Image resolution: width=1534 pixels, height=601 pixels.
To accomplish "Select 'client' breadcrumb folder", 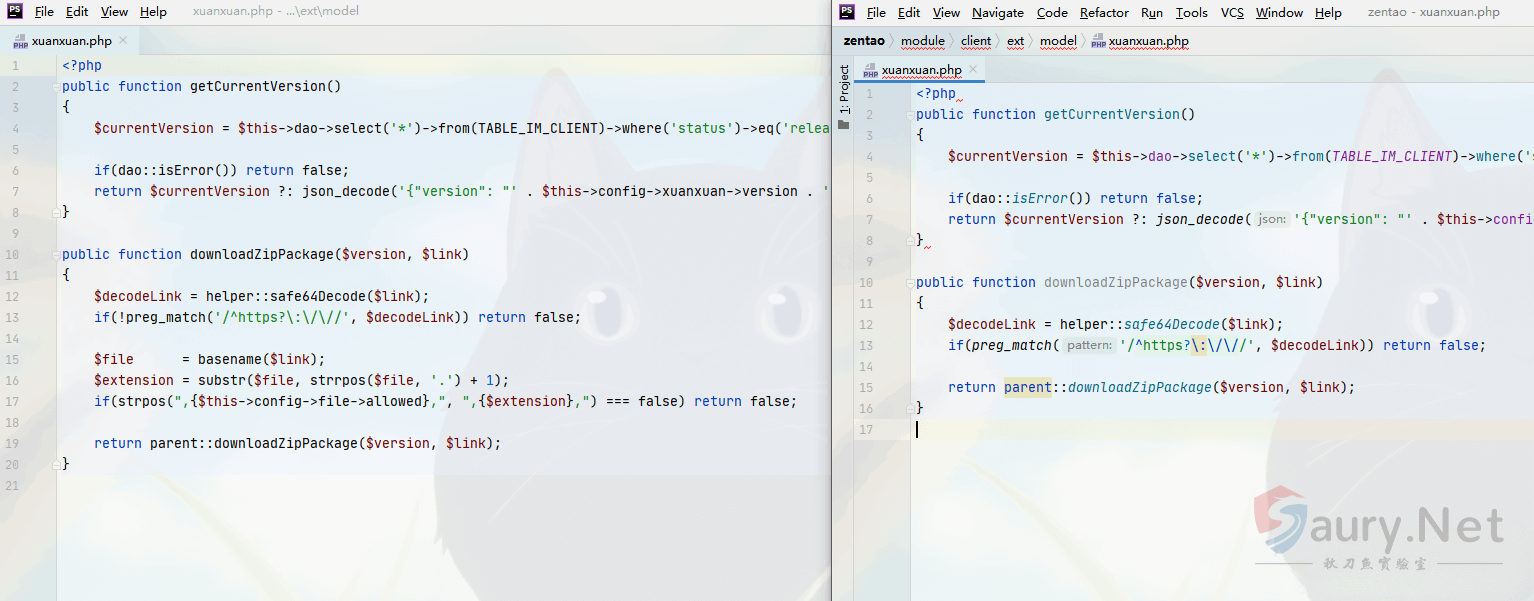I will pos(976,41).
